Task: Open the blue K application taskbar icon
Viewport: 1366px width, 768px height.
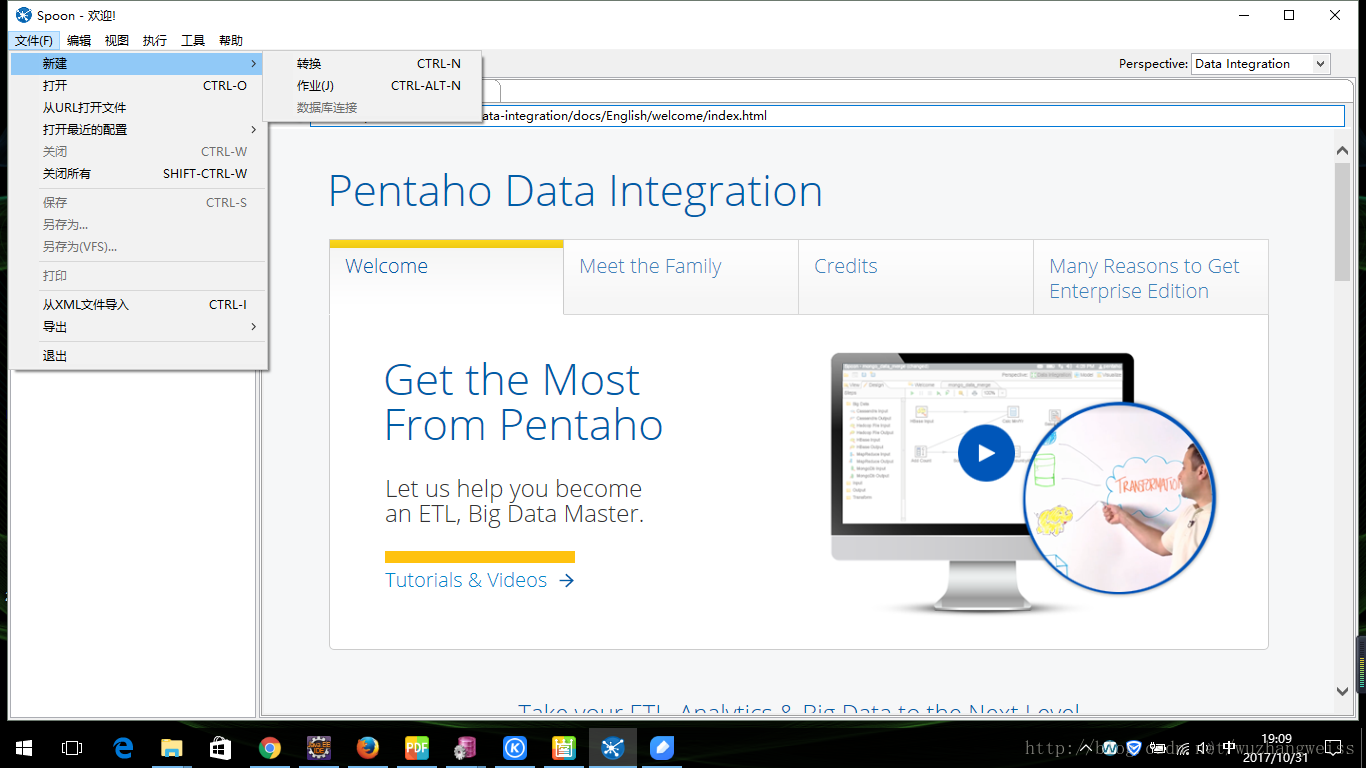Action: coord(515,747)
